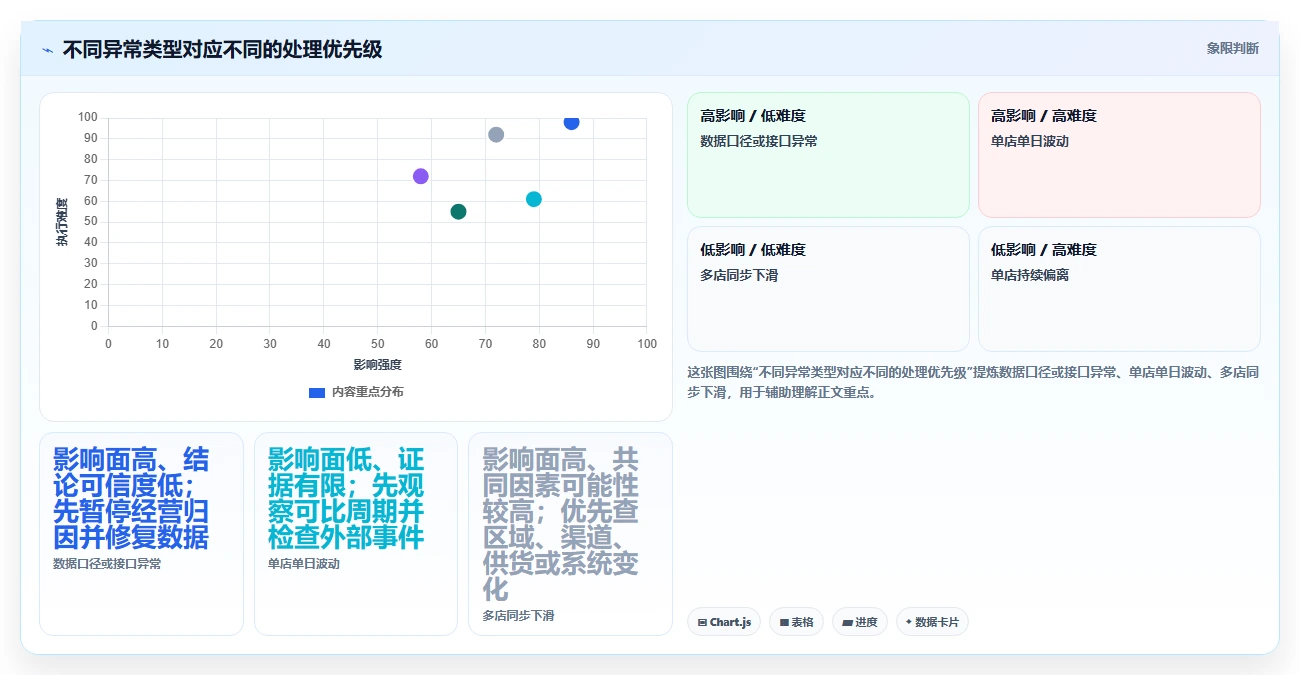Click the blue headline starting 影响面高、结论可信度低
The width and height of the screenshot is (1300, 675).
point(131,498)
